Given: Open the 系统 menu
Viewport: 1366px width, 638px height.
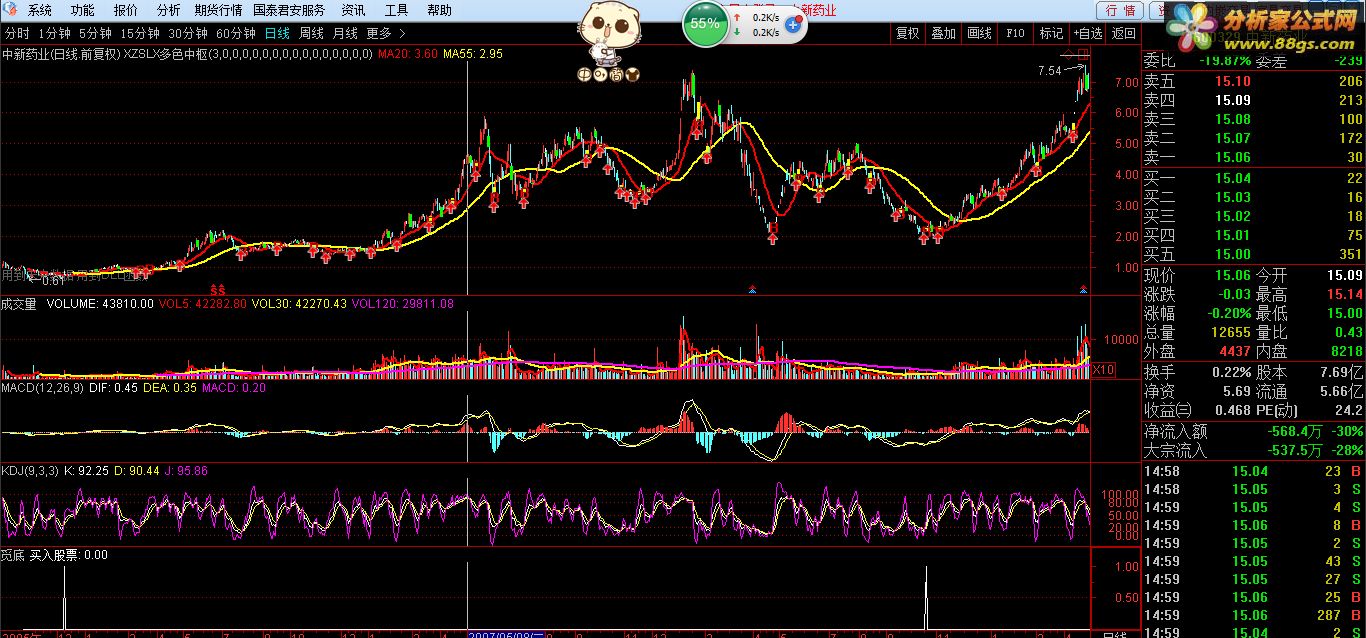Looking at the screenshot, I should pos(40,10).
